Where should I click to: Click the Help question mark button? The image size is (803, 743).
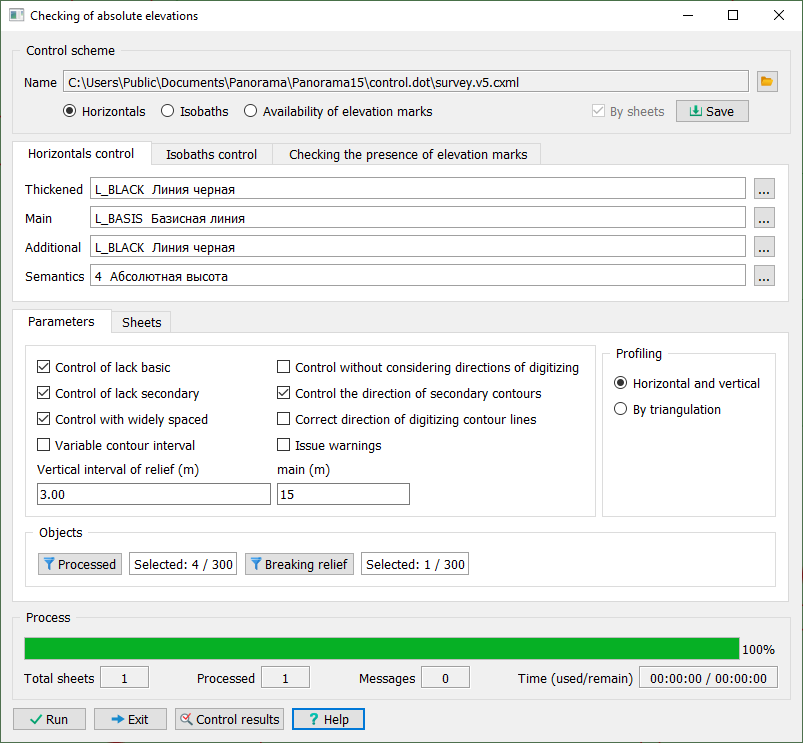[x=328, y=719]
